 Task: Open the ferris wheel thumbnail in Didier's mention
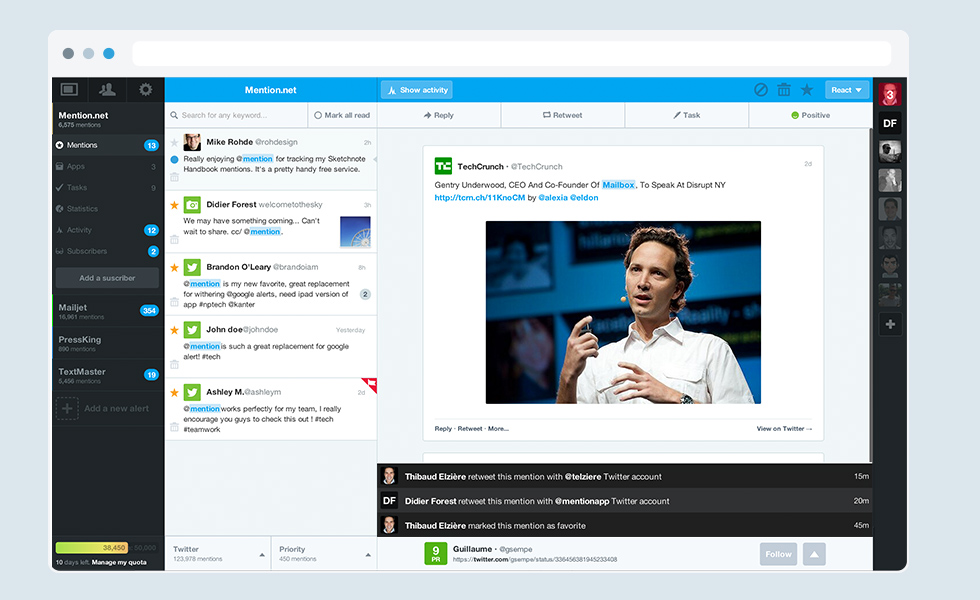click(x=355, y=231)
